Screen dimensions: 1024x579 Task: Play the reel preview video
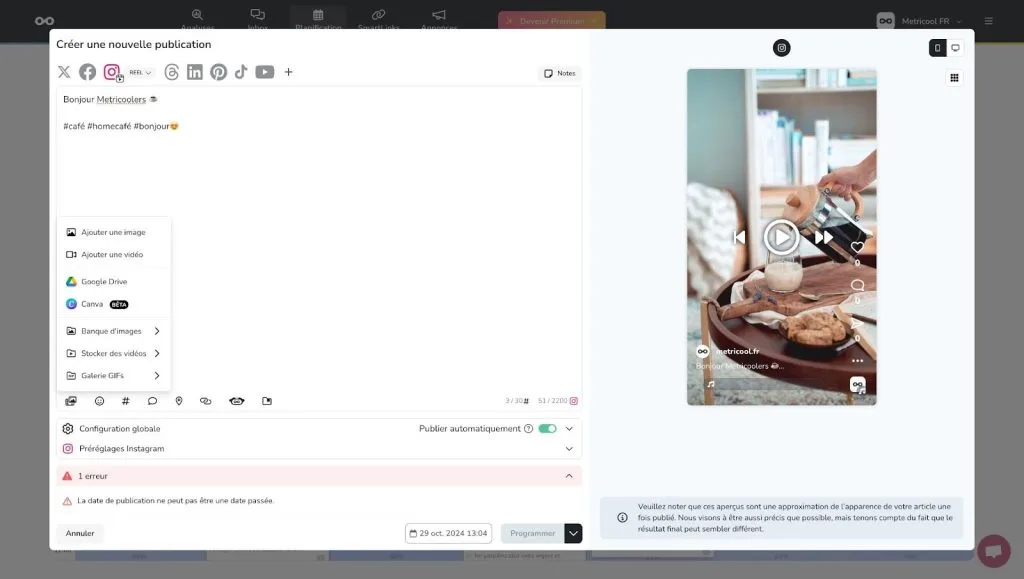[781, 237]
